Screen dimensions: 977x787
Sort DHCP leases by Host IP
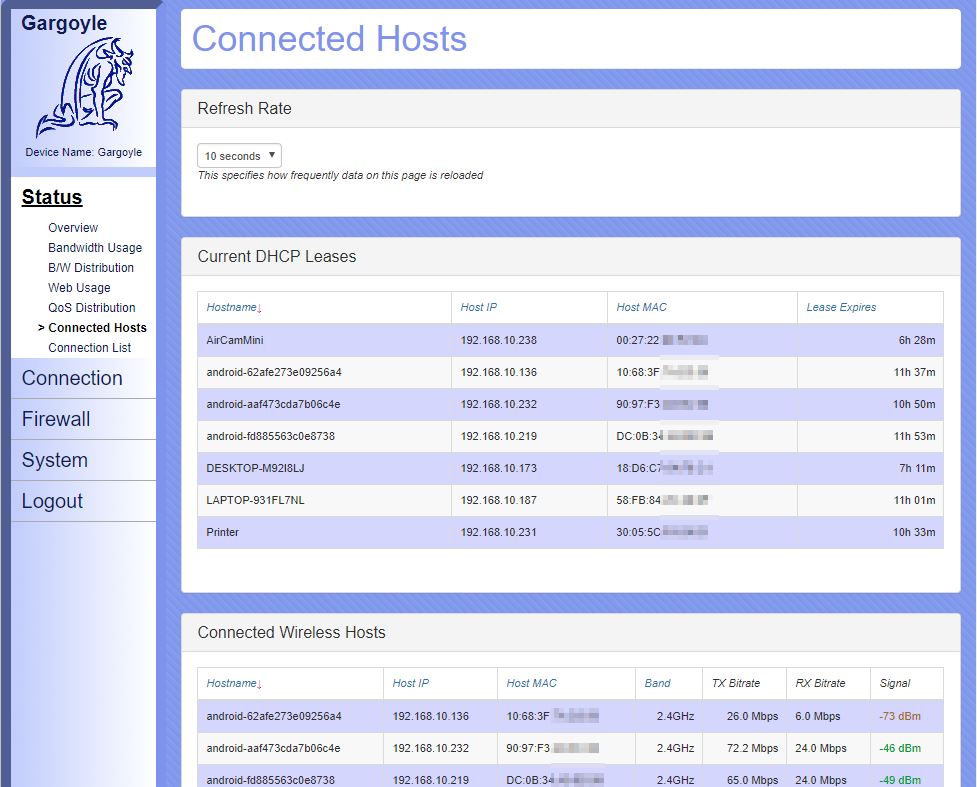(478, 308)
